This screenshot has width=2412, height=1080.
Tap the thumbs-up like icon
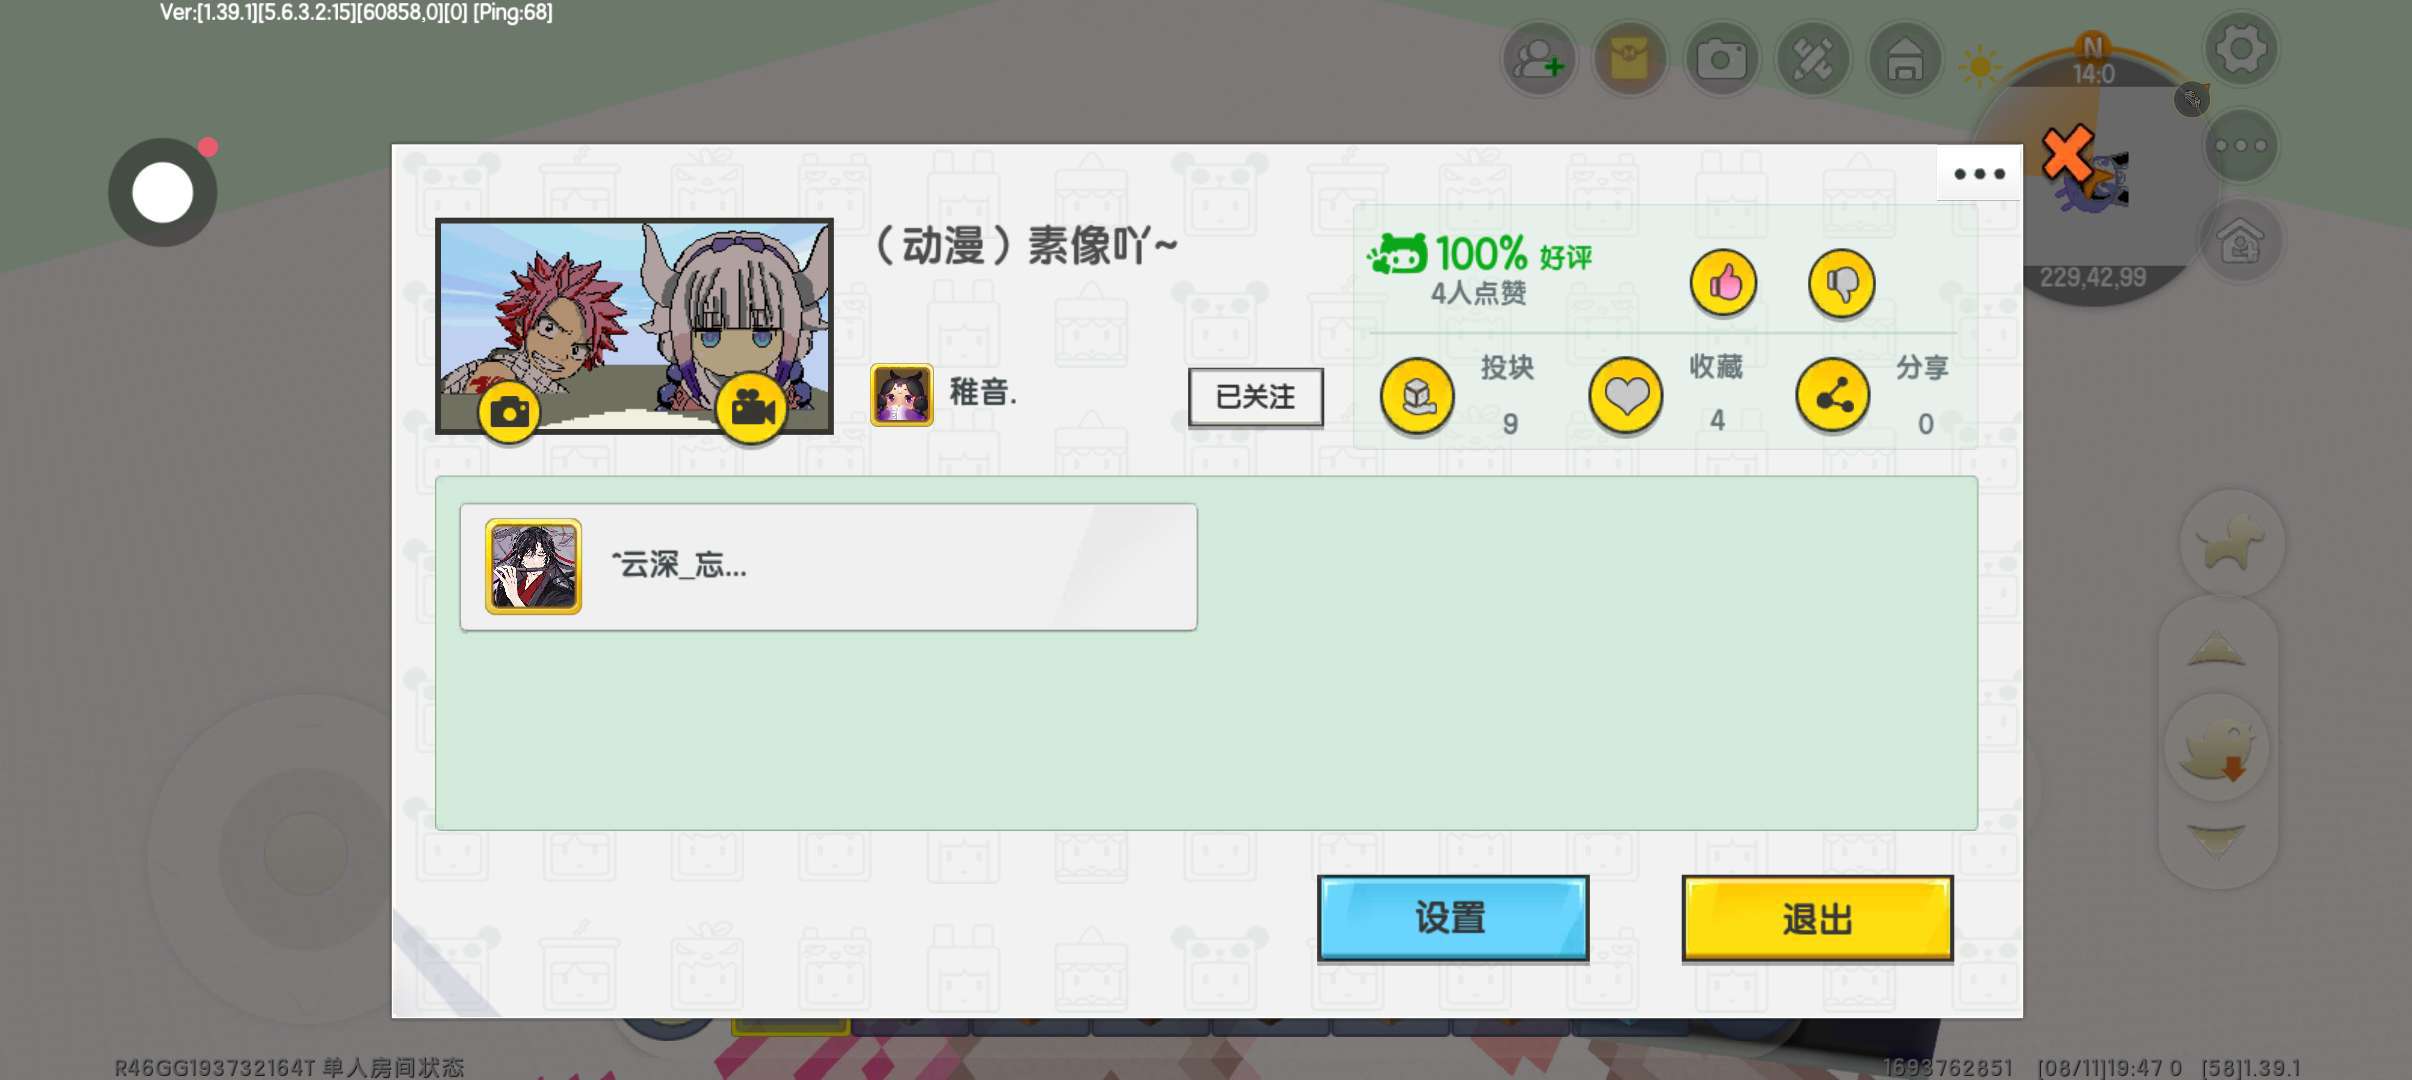[x=1723, y=283]
